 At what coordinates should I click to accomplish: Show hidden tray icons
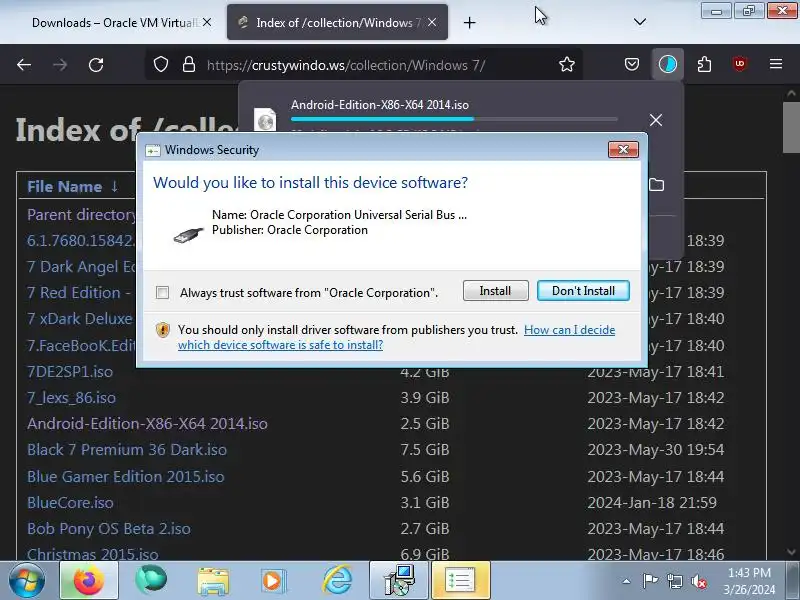point(626,581)
